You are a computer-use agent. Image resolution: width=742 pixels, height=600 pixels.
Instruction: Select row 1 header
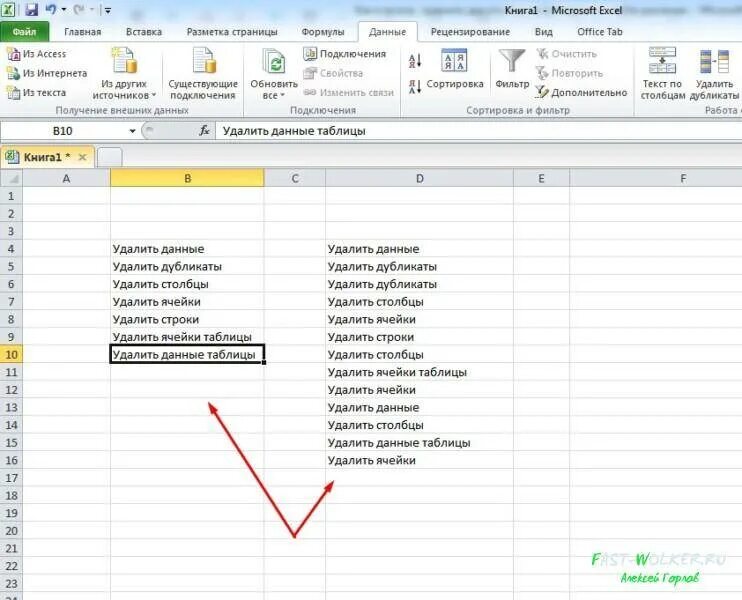coord(11,196)
